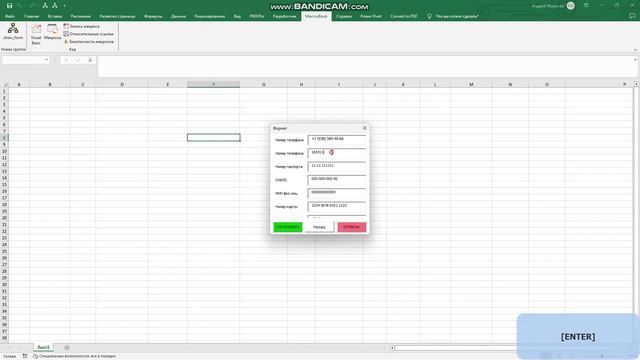Select column M header
This screenshot has width=640, height=360.
(x=471, y=84)
